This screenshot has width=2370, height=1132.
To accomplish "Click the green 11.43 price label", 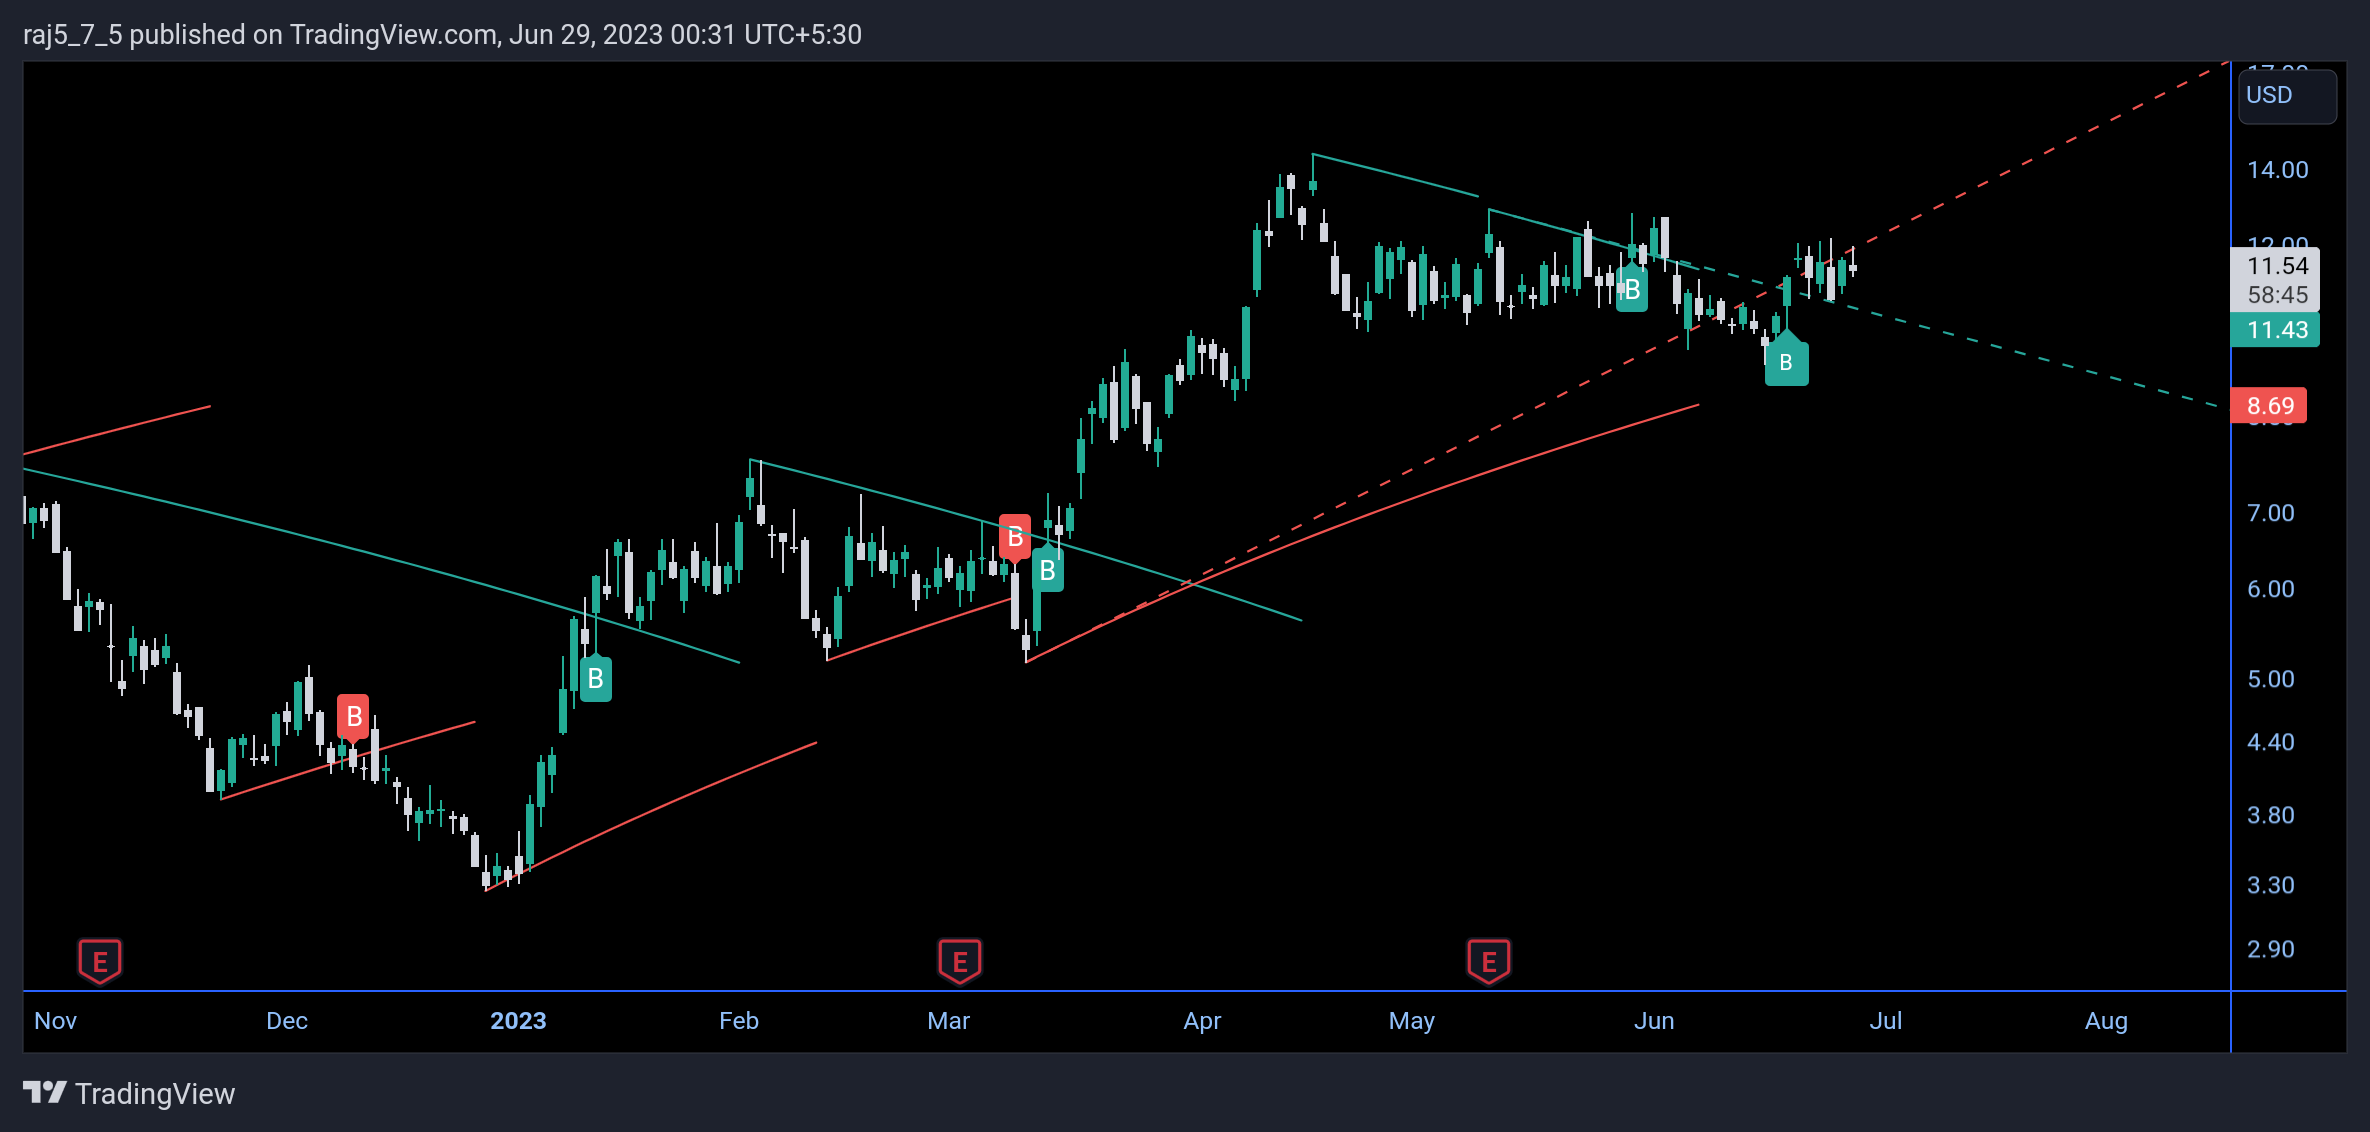I will 2275,330.
